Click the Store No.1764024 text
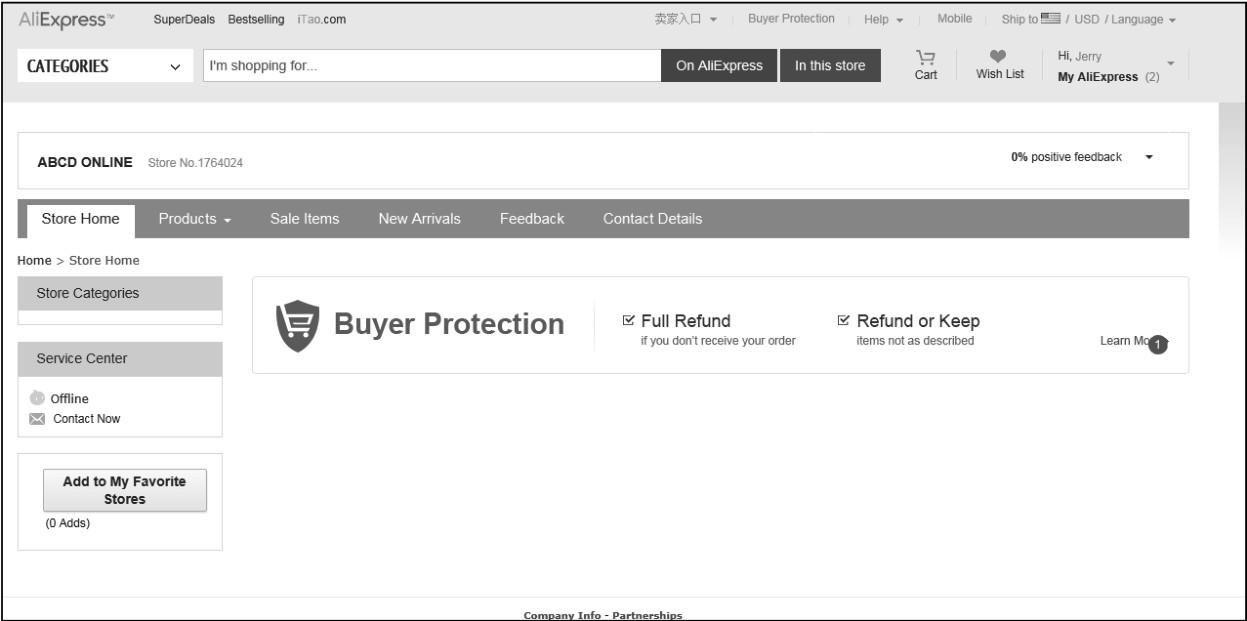The height and width of the screenshot is (621, 1247). (x=196, y=163)
